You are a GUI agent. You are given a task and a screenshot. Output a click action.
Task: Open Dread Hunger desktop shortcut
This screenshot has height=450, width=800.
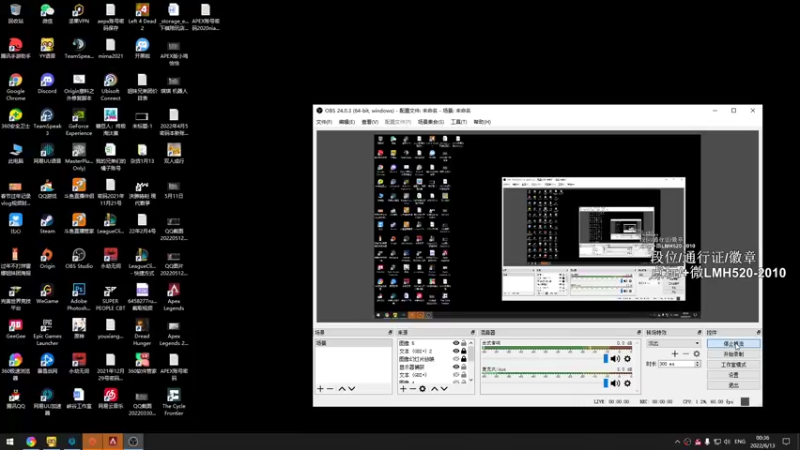142,332
